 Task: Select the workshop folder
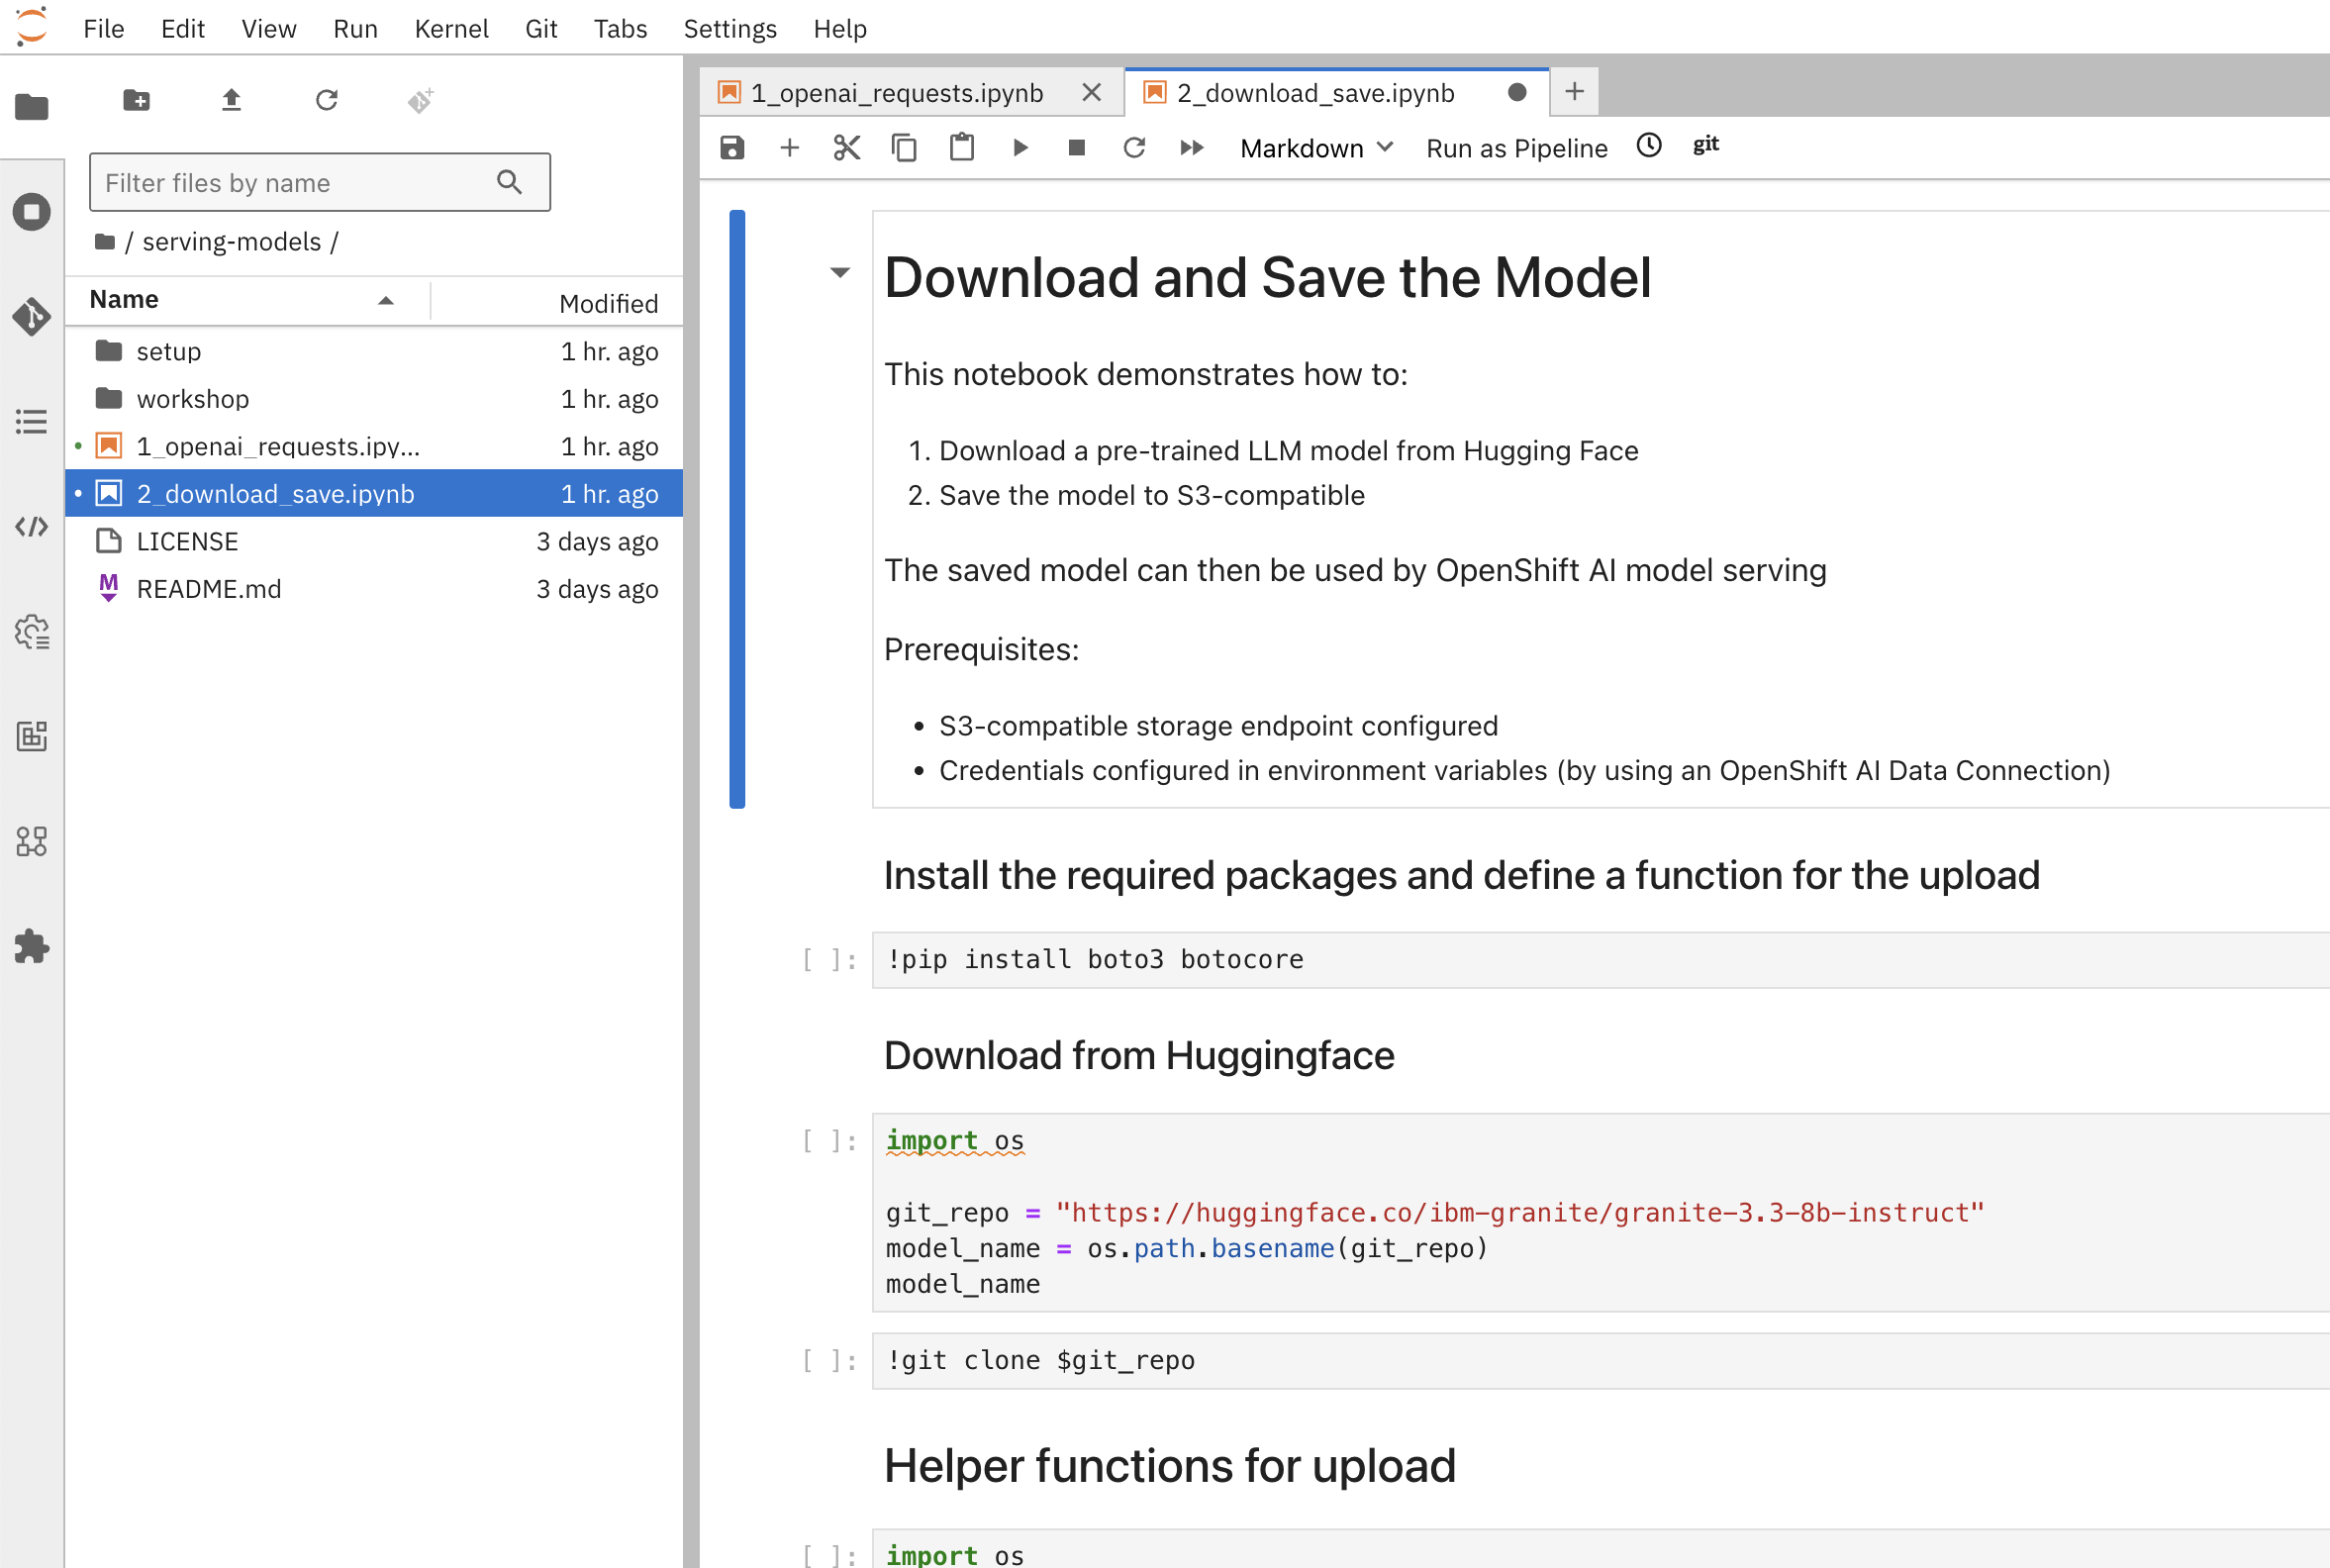374,398
